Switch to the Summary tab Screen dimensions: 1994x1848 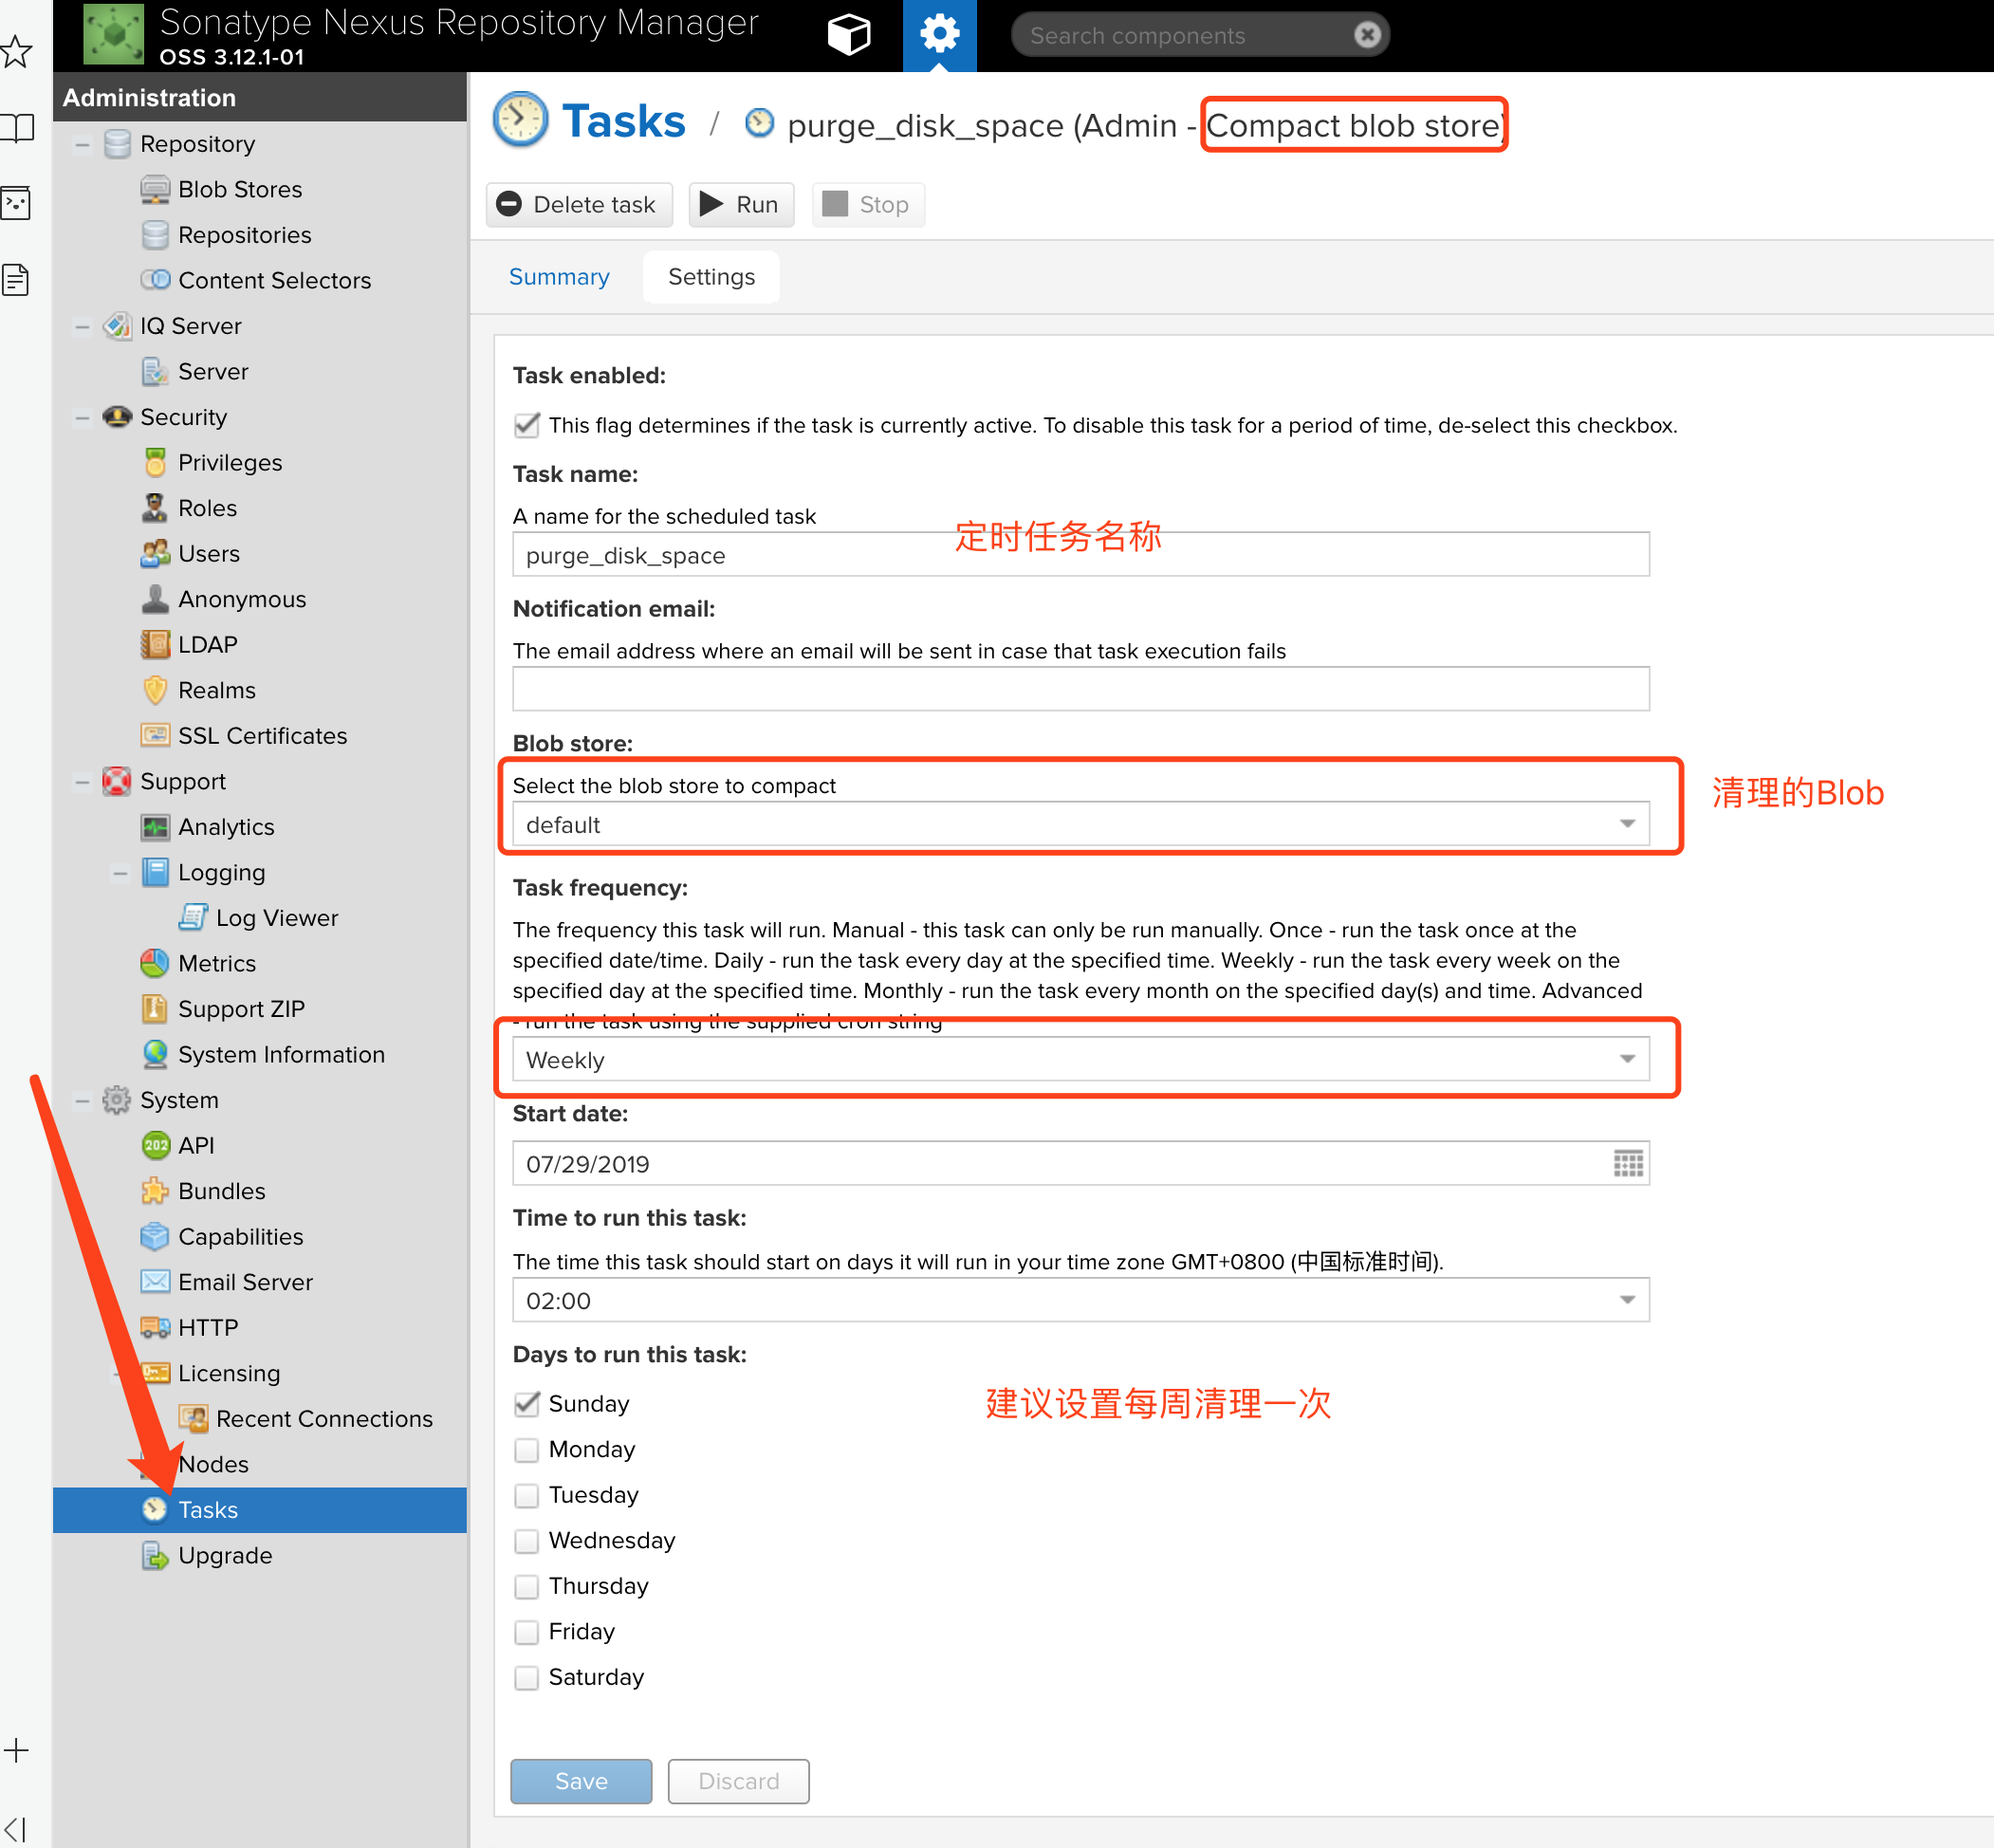(559, 277)
